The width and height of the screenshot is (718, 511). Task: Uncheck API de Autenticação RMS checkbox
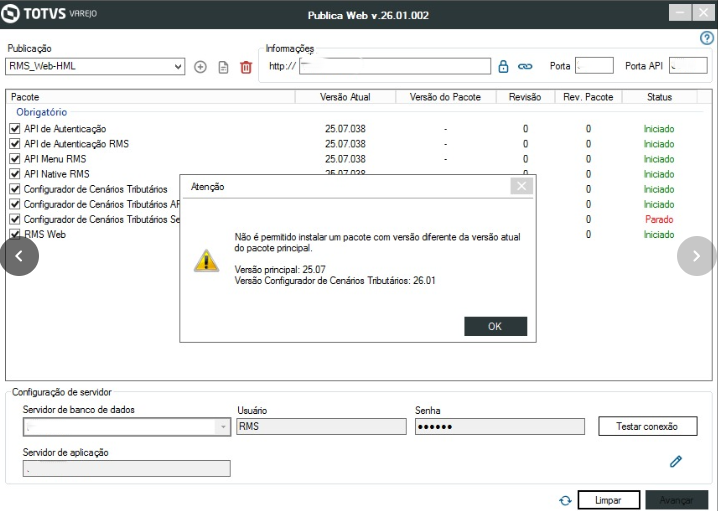click(15, 144)
